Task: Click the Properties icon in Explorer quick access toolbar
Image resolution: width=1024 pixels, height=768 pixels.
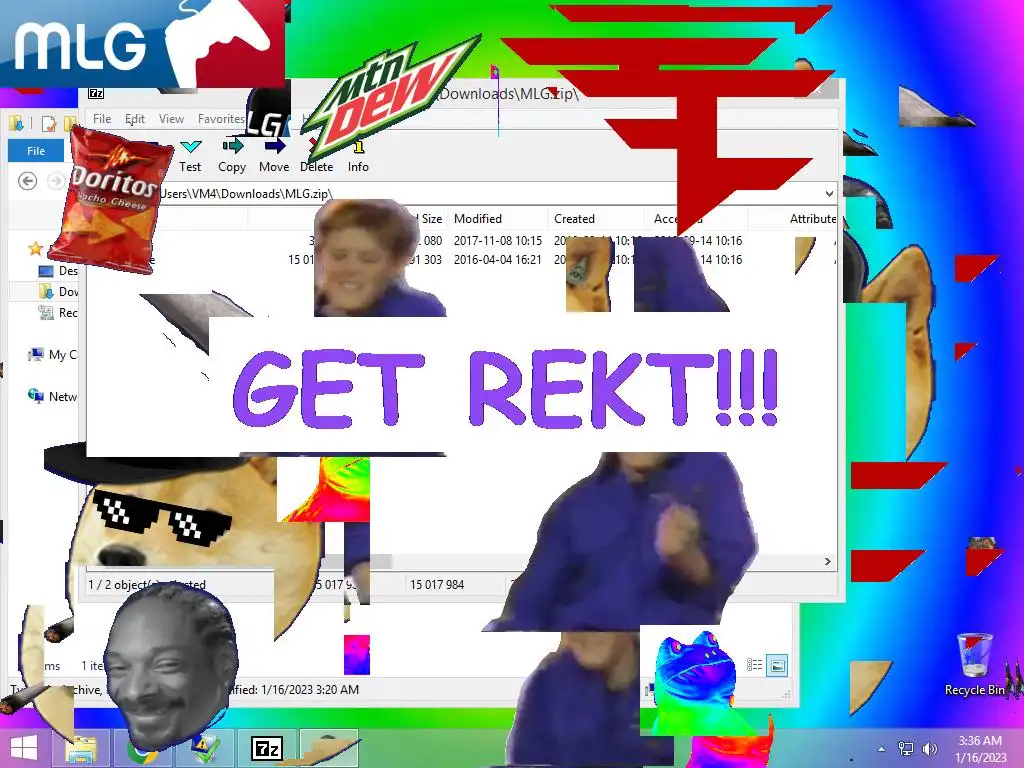Action: coord(49,123)
